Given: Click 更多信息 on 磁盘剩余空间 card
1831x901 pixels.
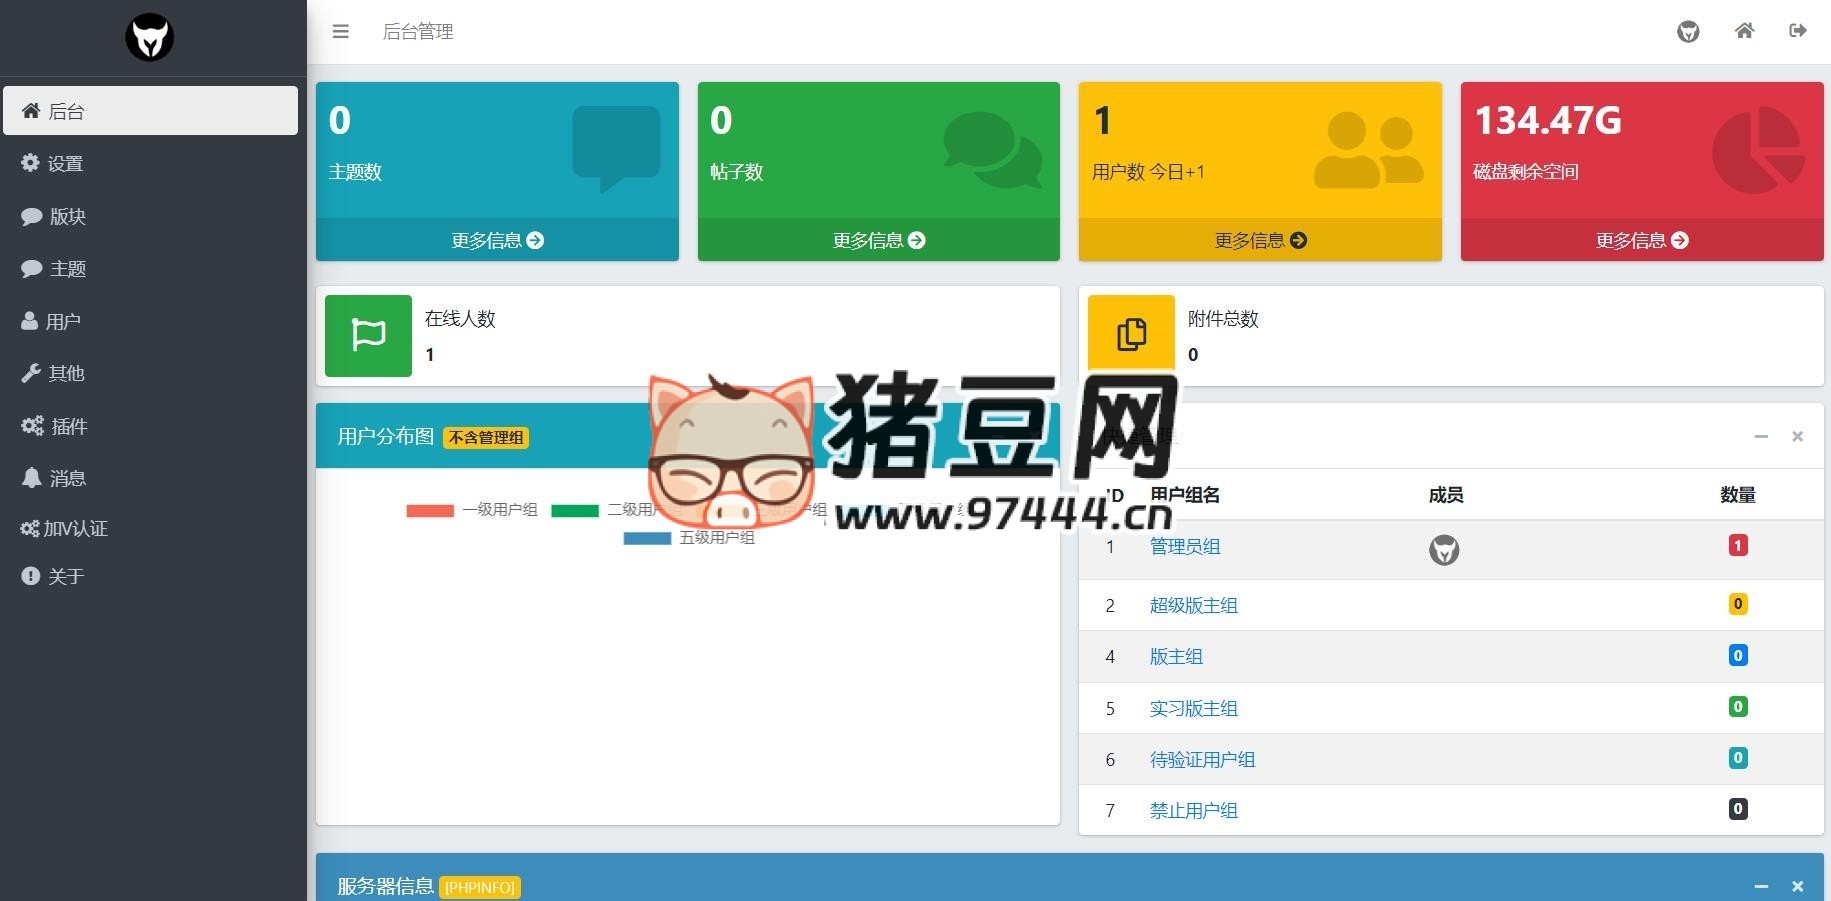Looking at the screenshot, I should point(1642,240).
